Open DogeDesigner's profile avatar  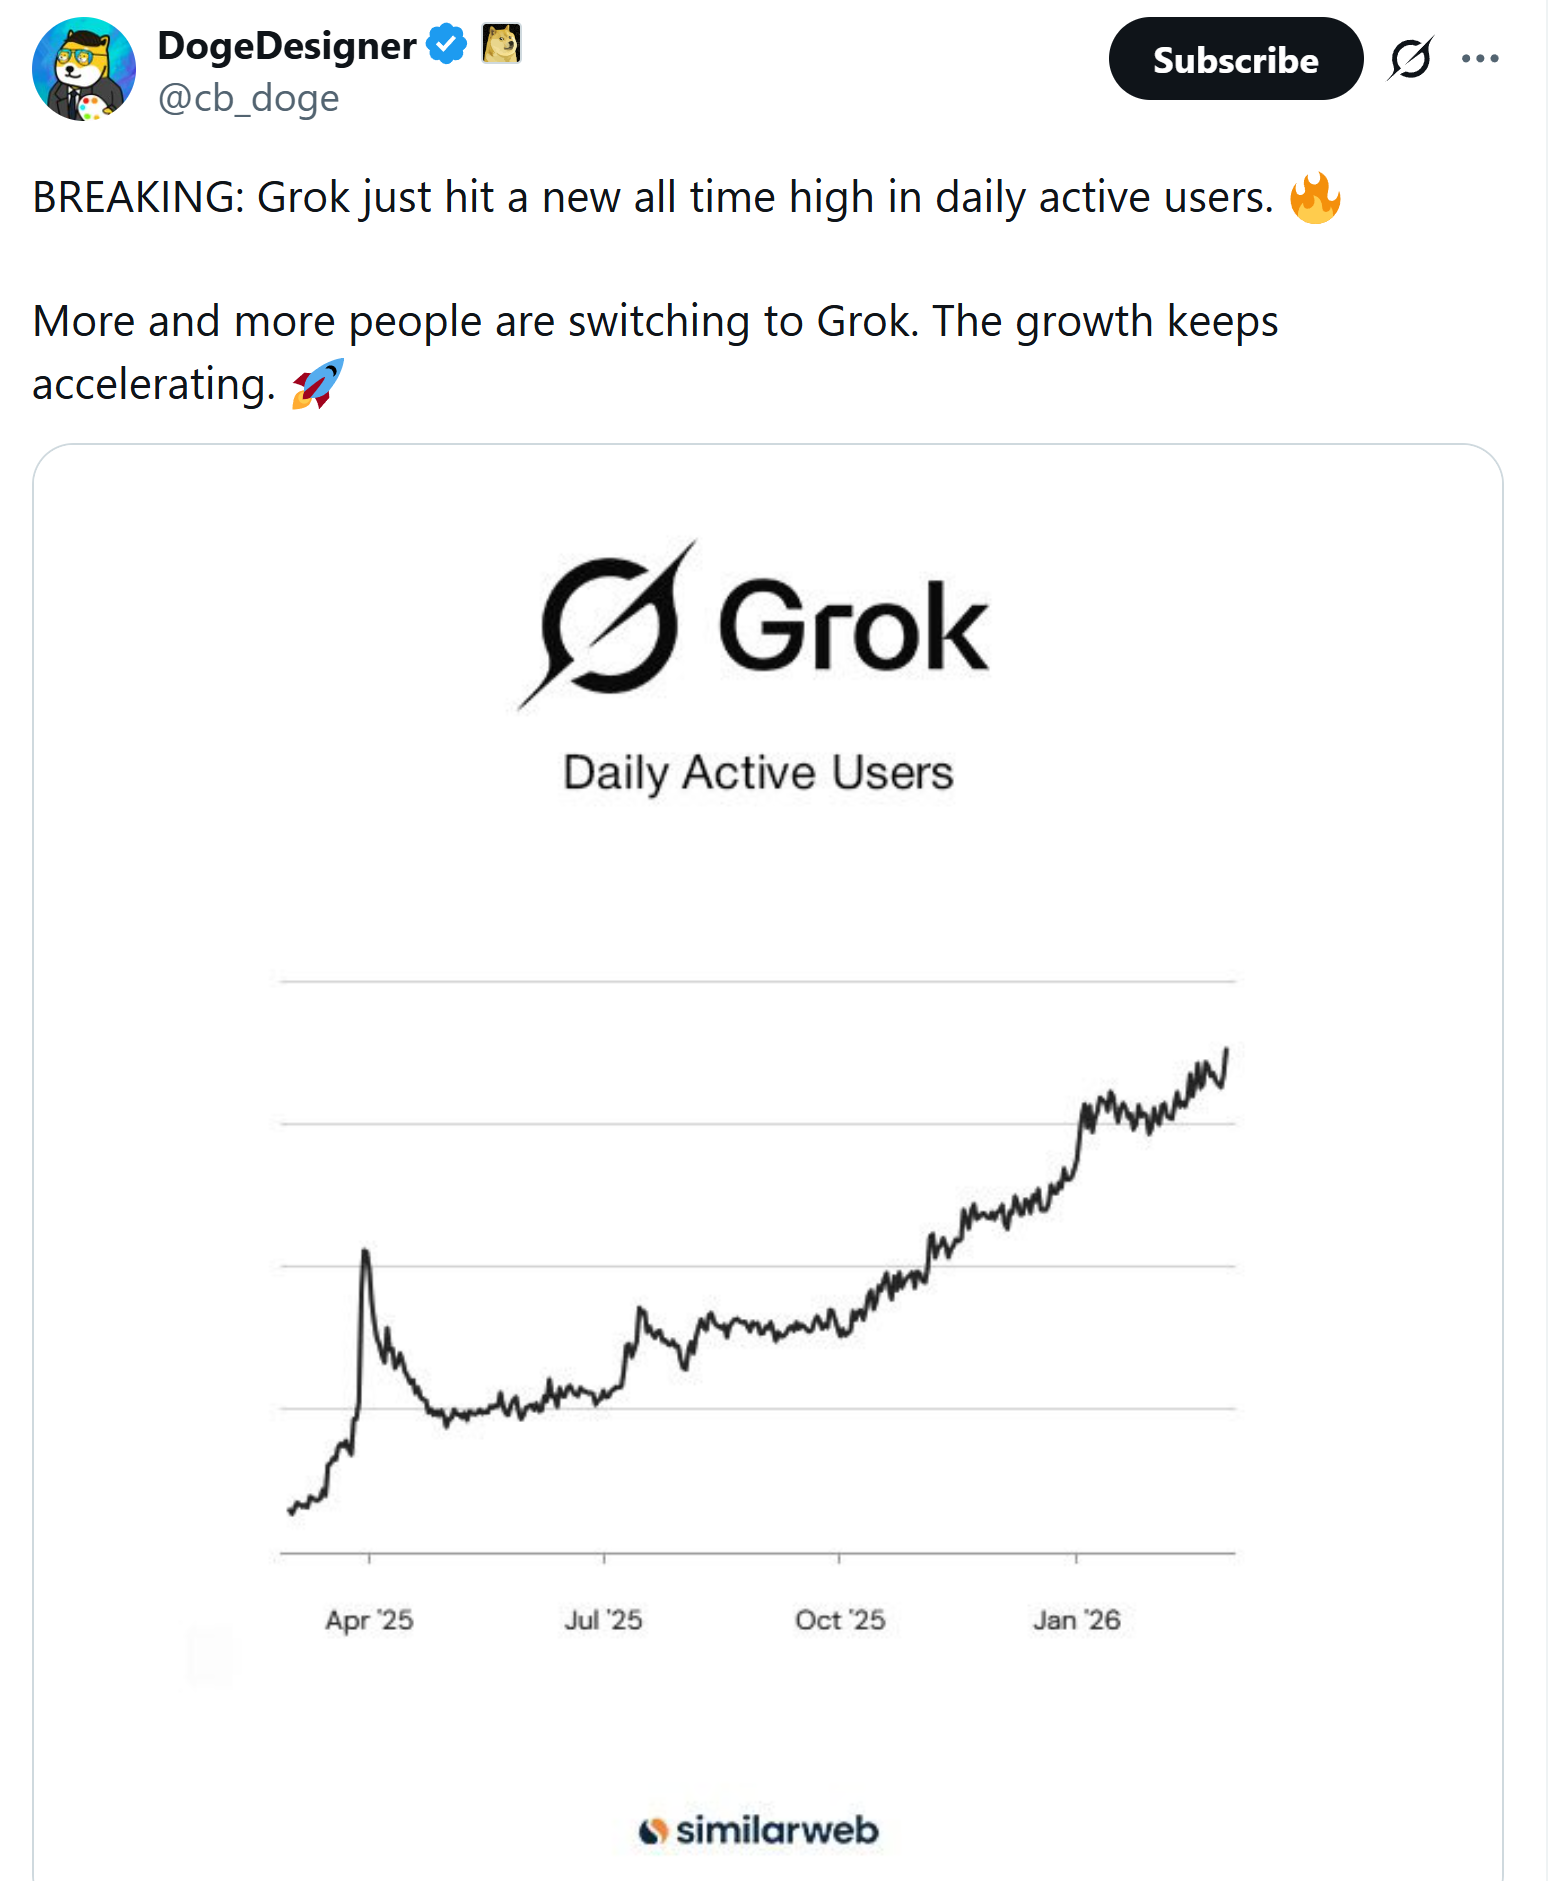(x=84, y=69)
